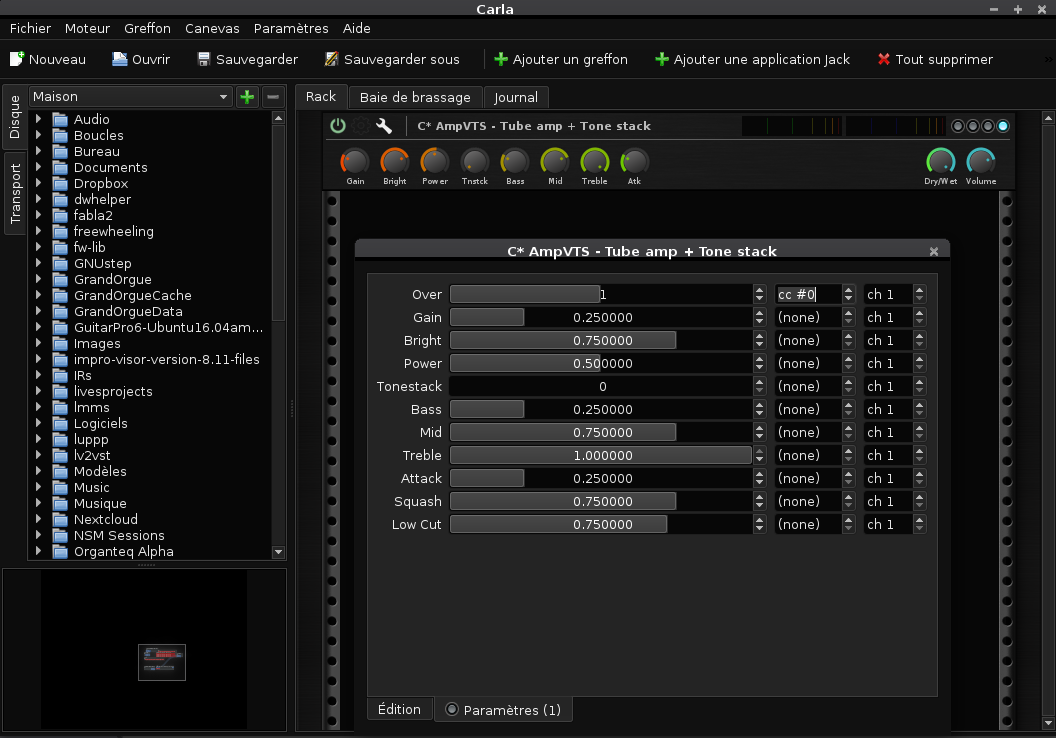The width and height of the screenshot is (1056, 738).
Task: Adjust the Gain knob in rack
Action: point(355,162)
